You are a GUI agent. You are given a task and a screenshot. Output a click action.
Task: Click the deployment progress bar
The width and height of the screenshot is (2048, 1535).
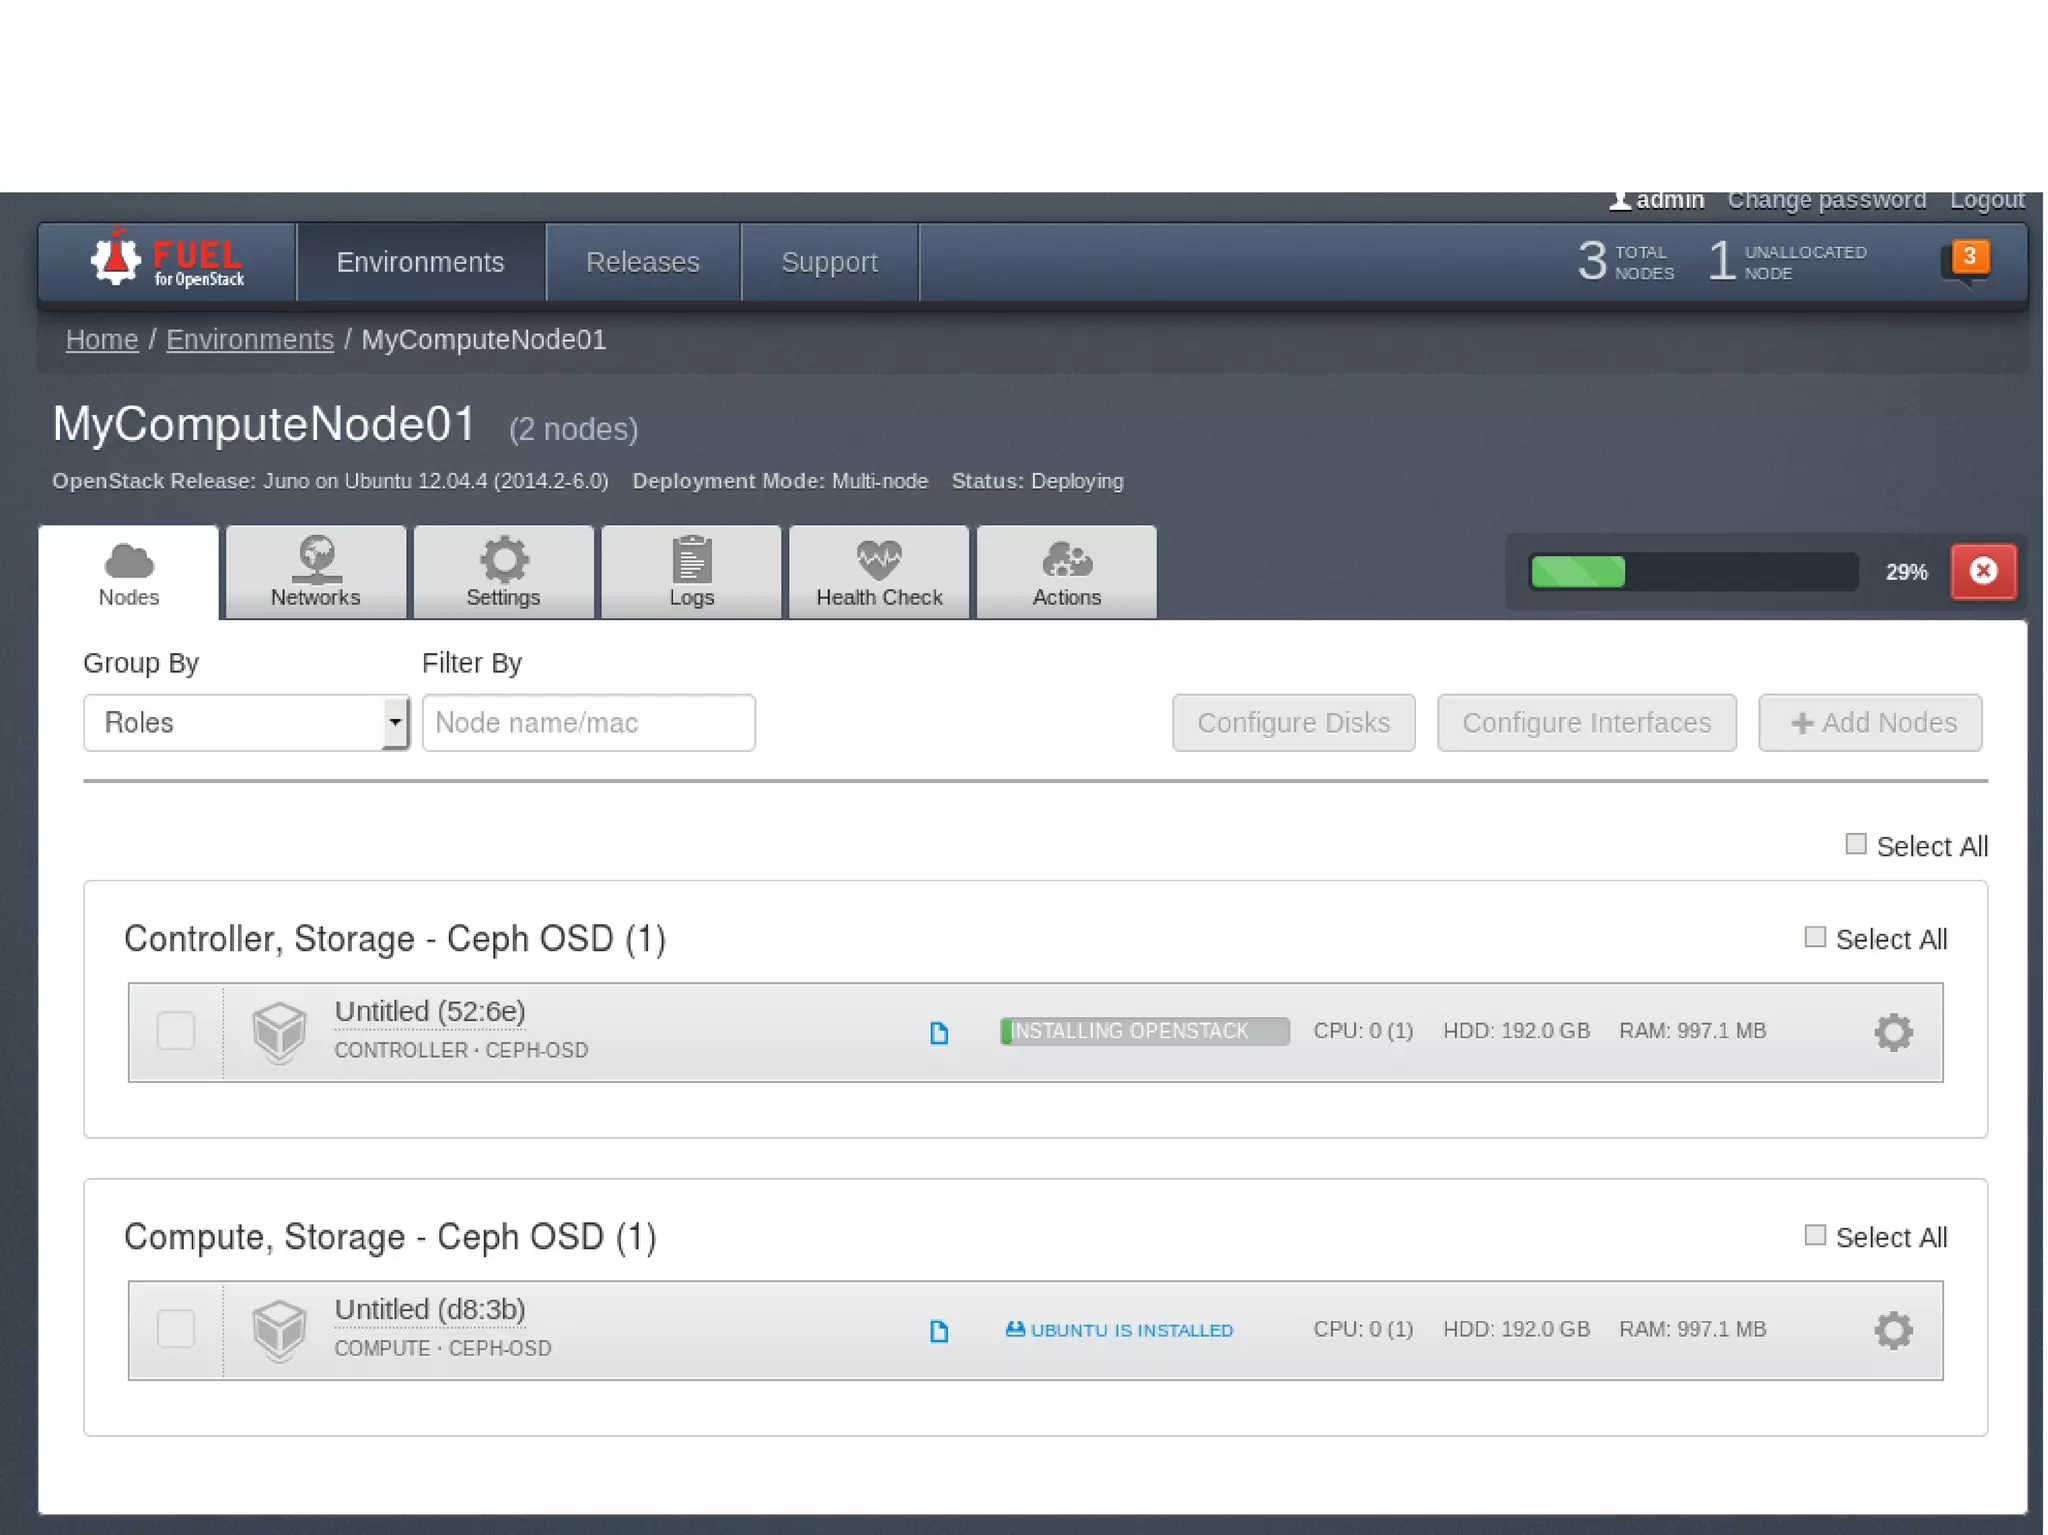[1692, 572]
